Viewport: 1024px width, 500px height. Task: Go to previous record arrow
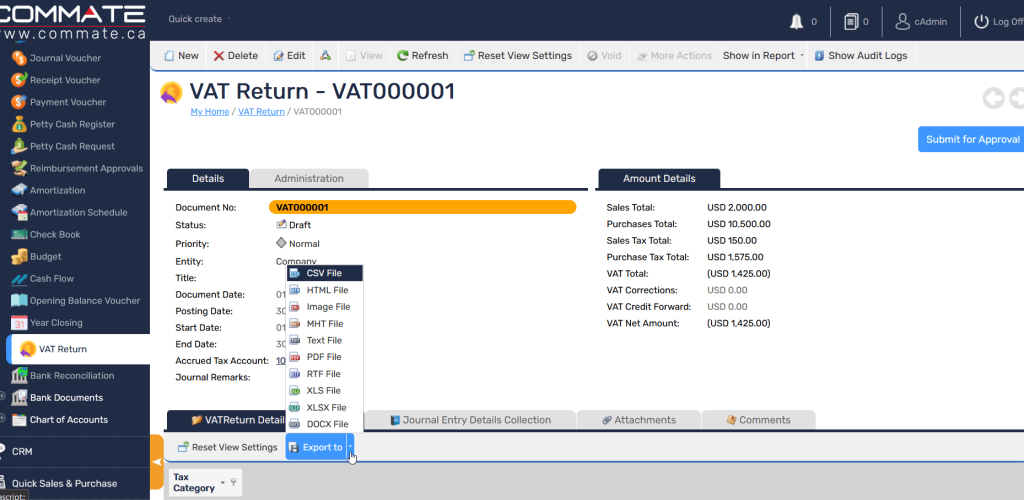coord(993,99)
